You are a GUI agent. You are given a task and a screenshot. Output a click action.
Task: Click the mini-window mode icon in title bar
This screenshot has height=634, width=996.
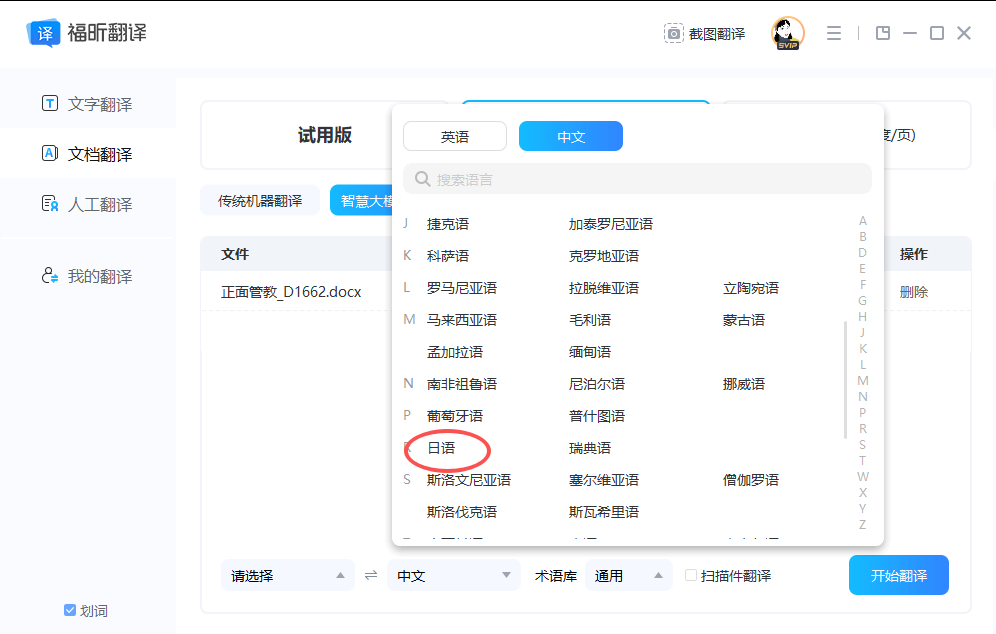pos(882,33)
